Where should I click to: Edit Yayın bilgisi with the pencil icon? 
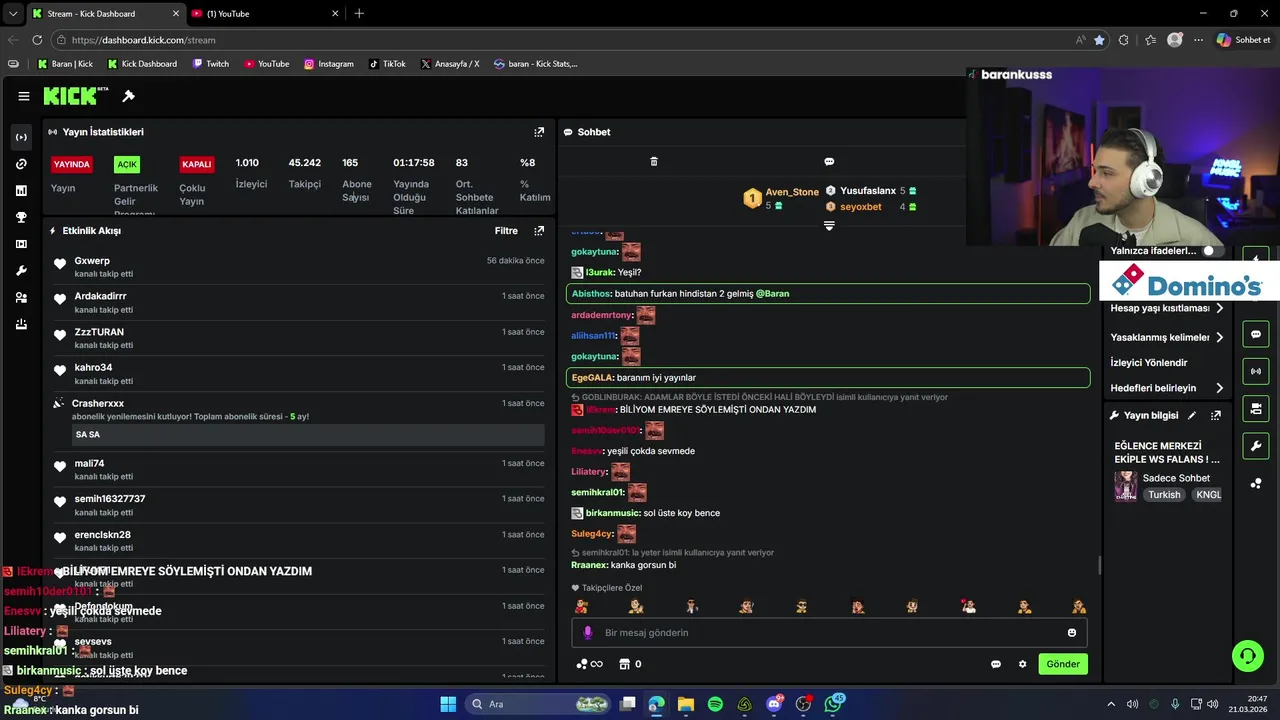point(1192,415)
